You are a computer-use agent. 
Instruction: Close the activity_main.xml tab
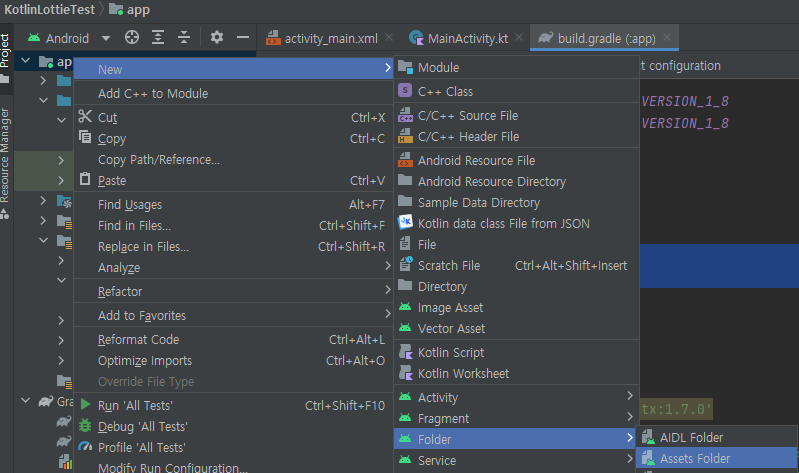(389, 37)
